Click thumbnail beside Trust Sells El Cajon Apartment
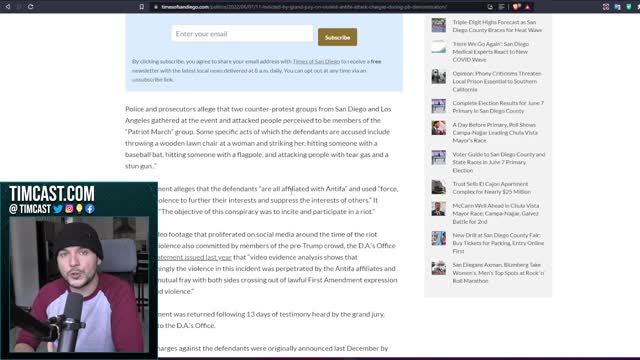Image resolution: width=640 pixels, height=360 pixels. pyautogui.click(x=439, y=187)
